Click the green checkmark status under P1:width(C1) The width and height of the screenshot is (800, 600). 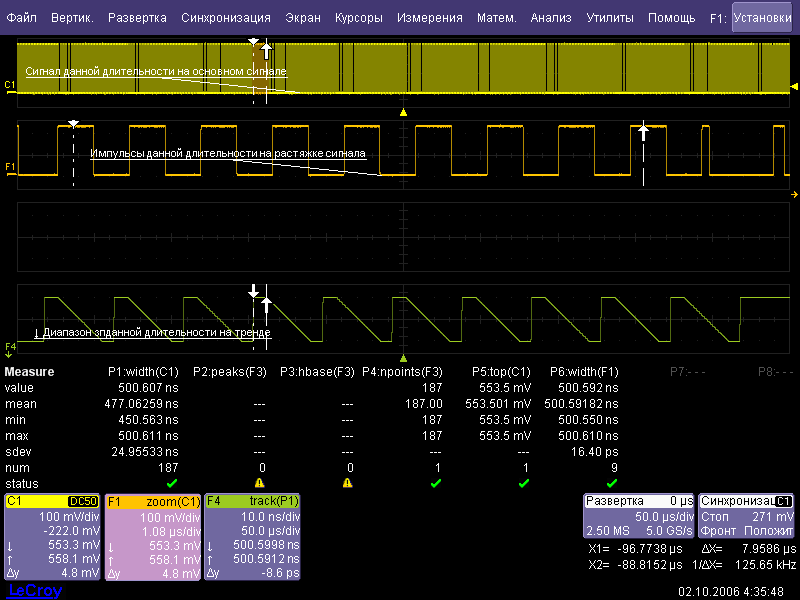click(x=173, y=482)
